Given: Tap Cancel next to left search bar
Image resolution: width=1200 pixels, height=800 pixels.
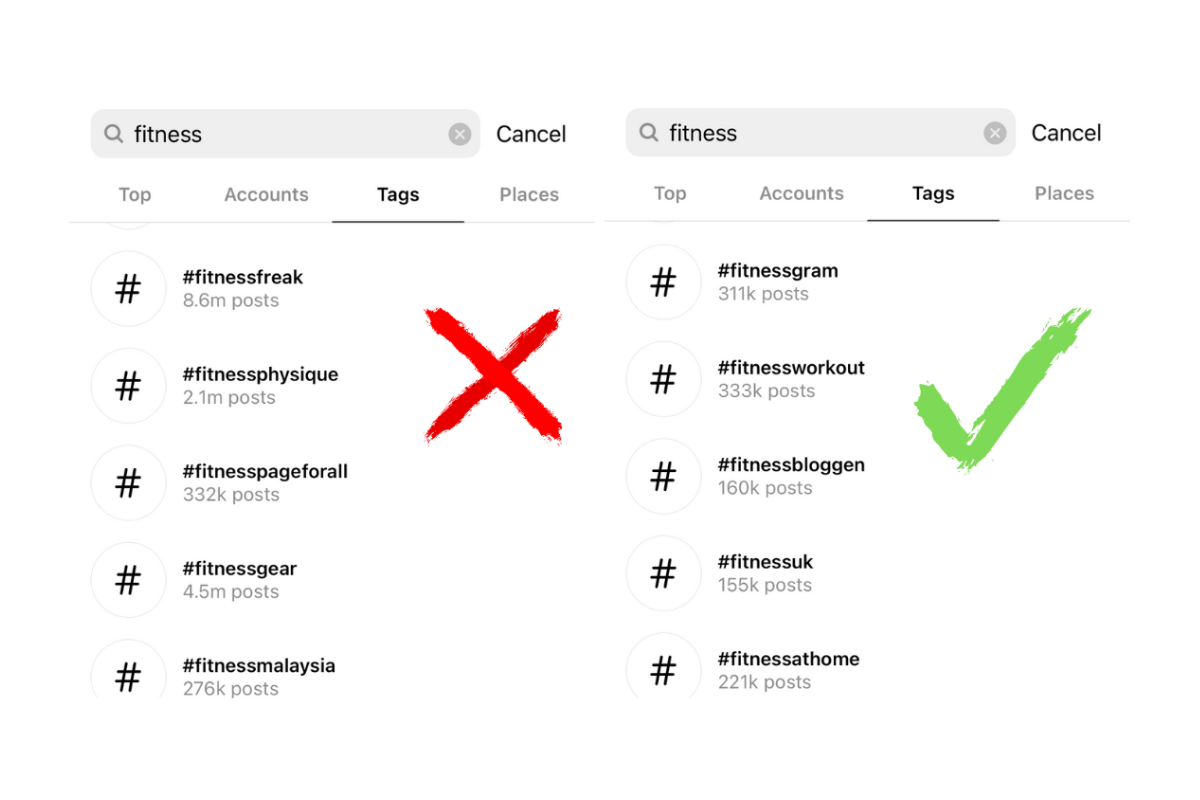Looking at the screenshot, I should (531, 135).
